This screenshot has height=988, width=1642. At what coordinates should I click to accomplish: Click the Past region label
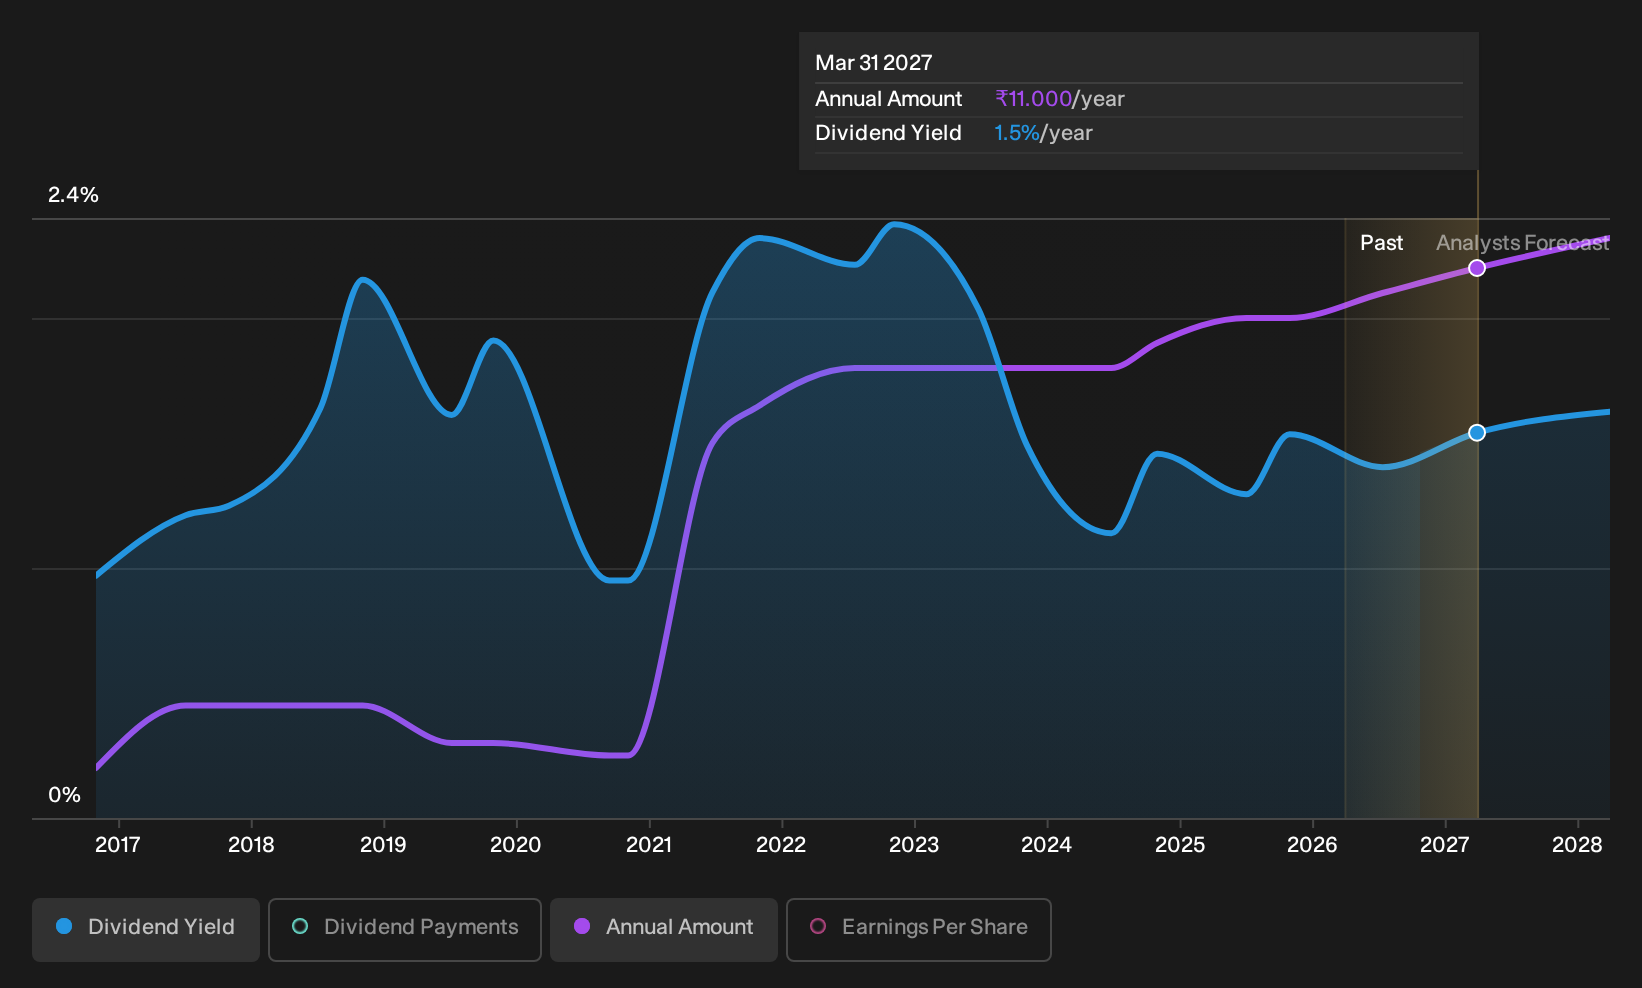(1382, 243)
